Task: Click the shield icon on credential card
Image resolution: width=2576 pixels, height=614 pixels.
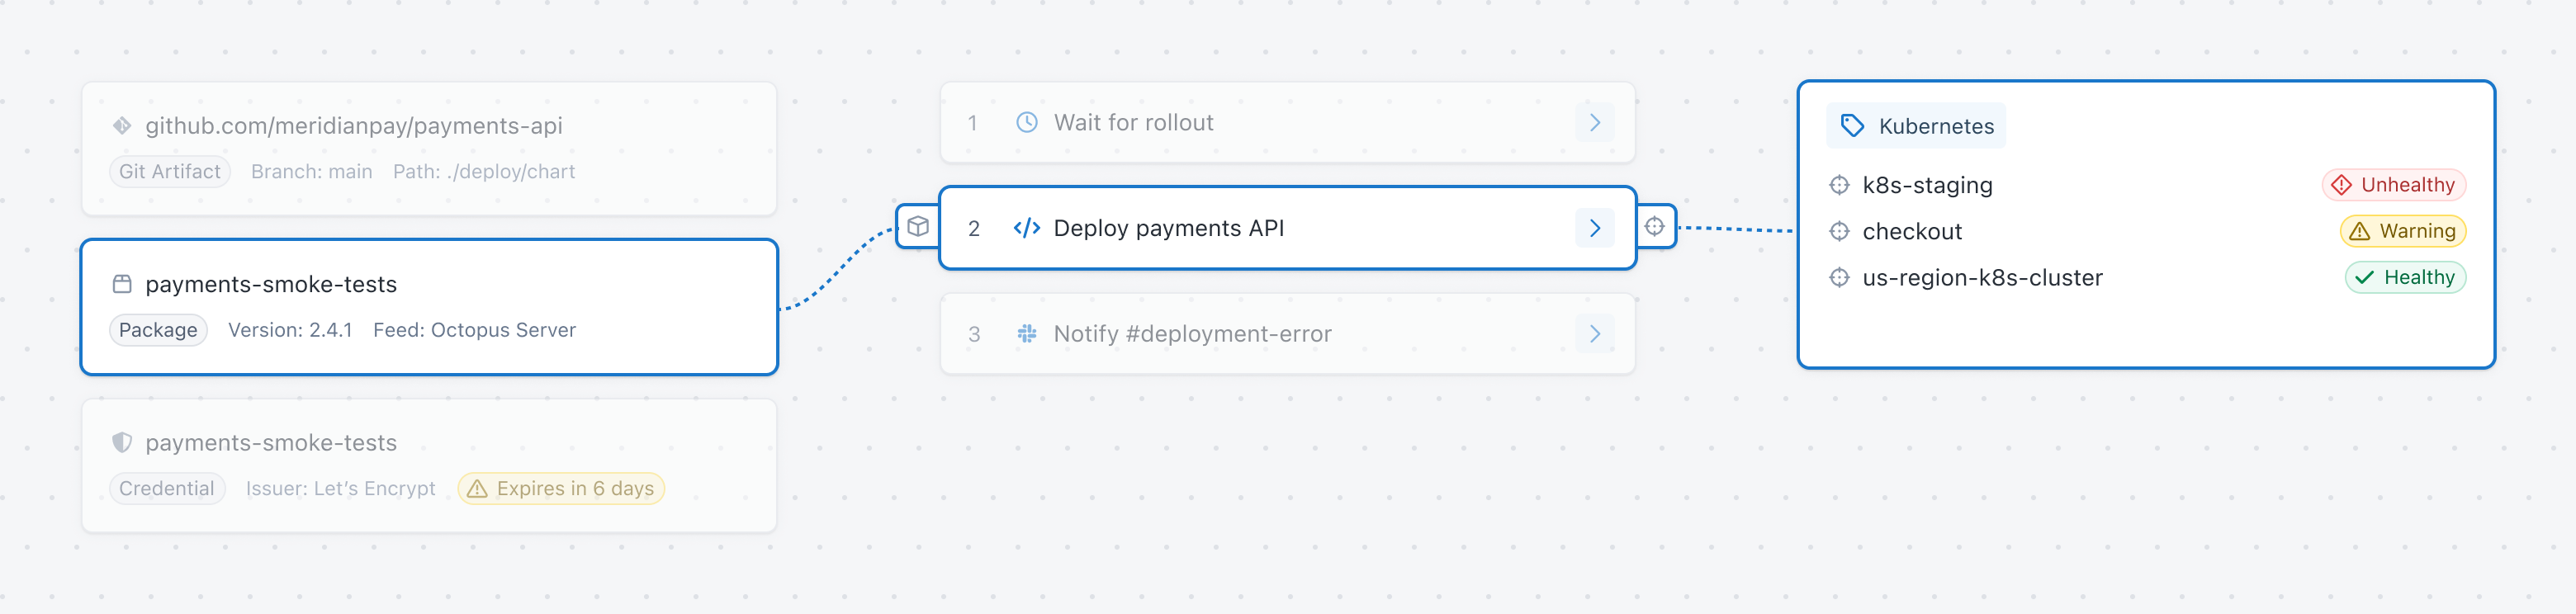Action: pos(122,442)
